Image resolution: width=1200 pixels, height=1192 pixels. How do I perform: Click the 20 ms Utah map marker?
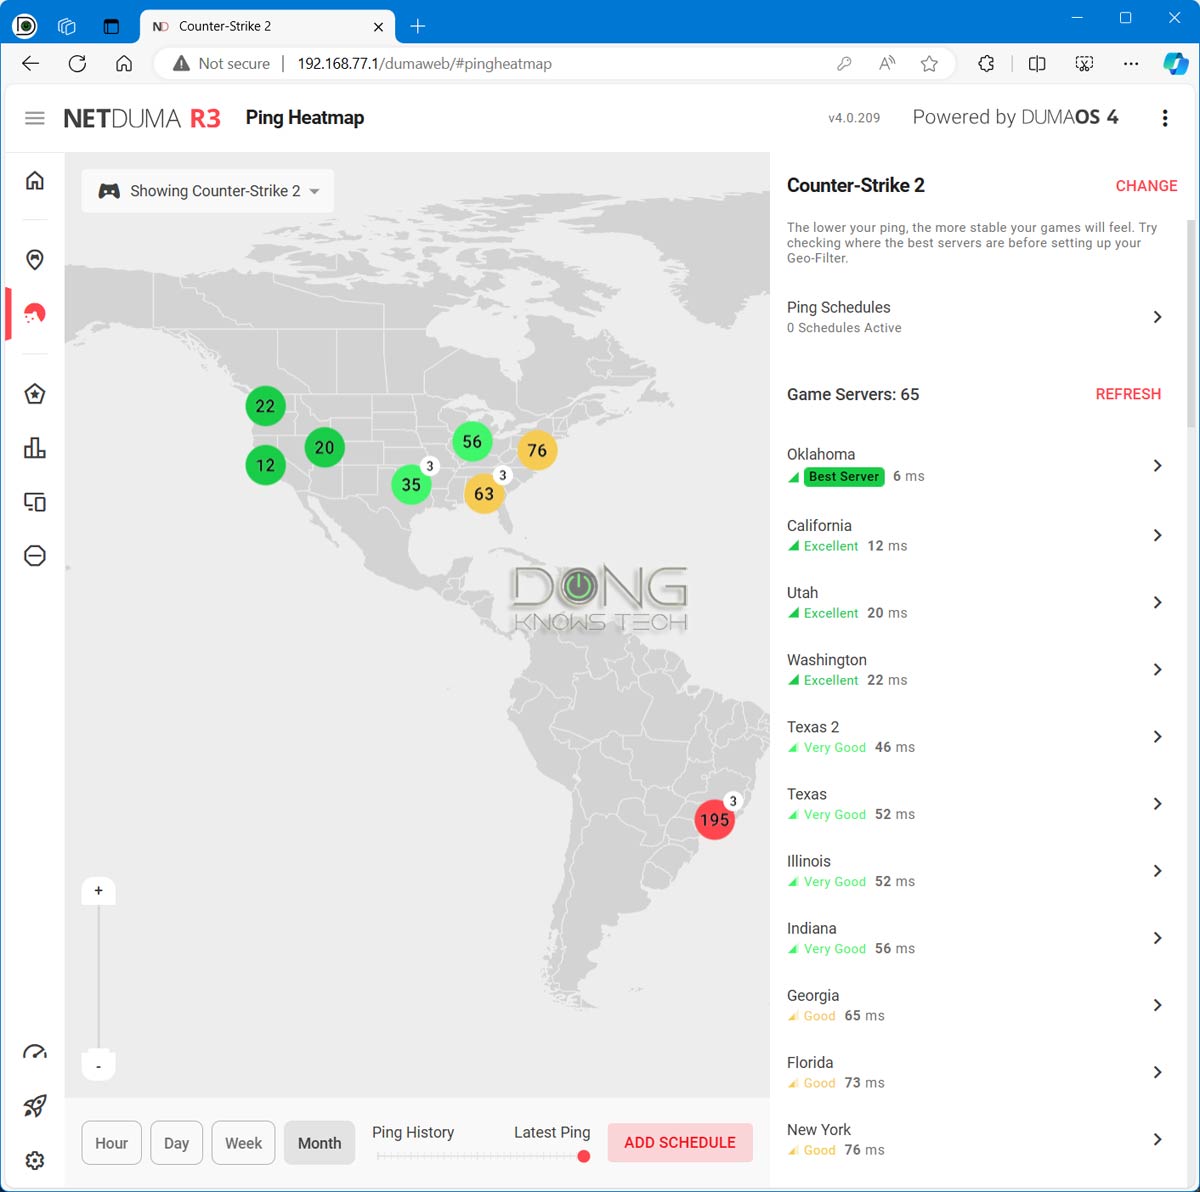click(324, 447)
